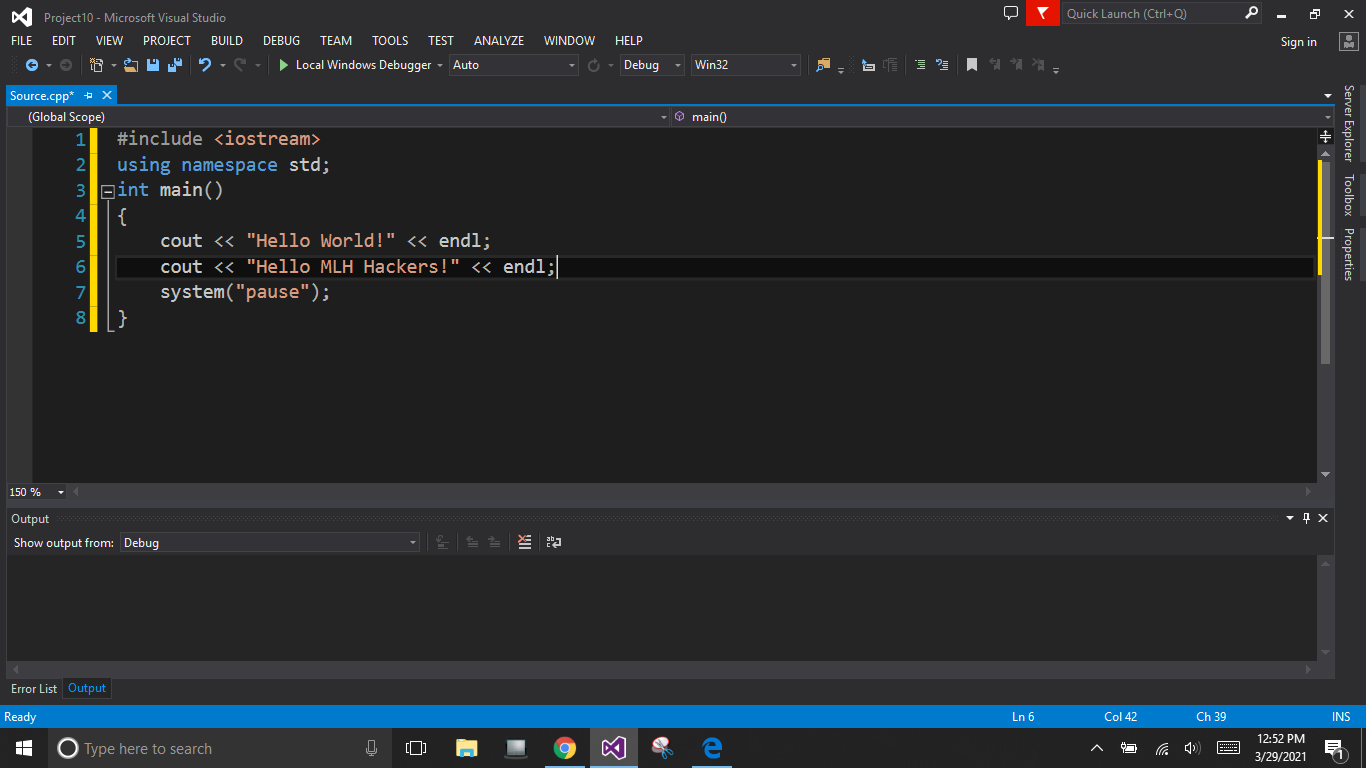Image resolution: width=1366 pixels, height=768 pixels.
Task: Click the Output window position dropdown arrow
Action: pyautogui.click(x=1289, y=518)
